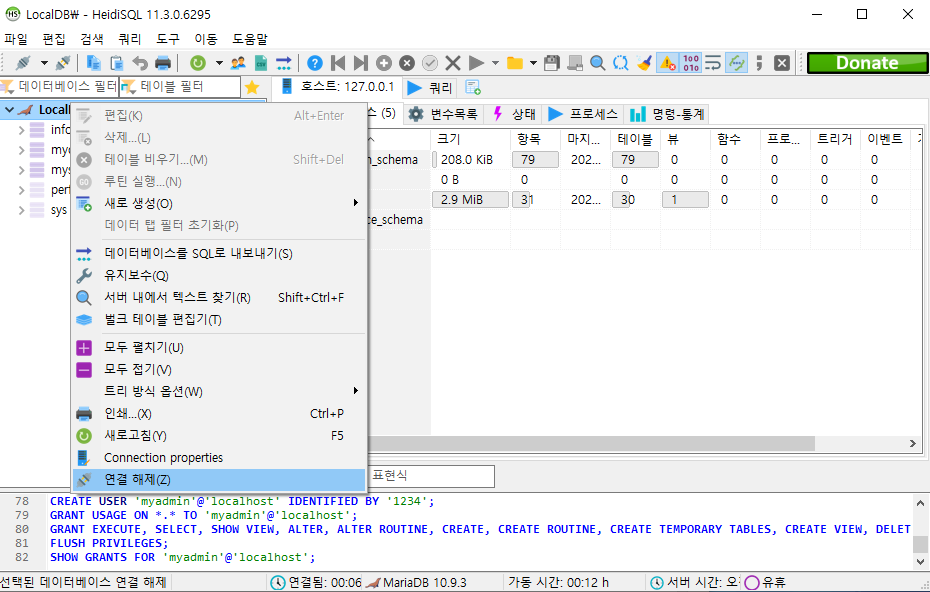Expand the perf database tree node

[x=21, y=190]
